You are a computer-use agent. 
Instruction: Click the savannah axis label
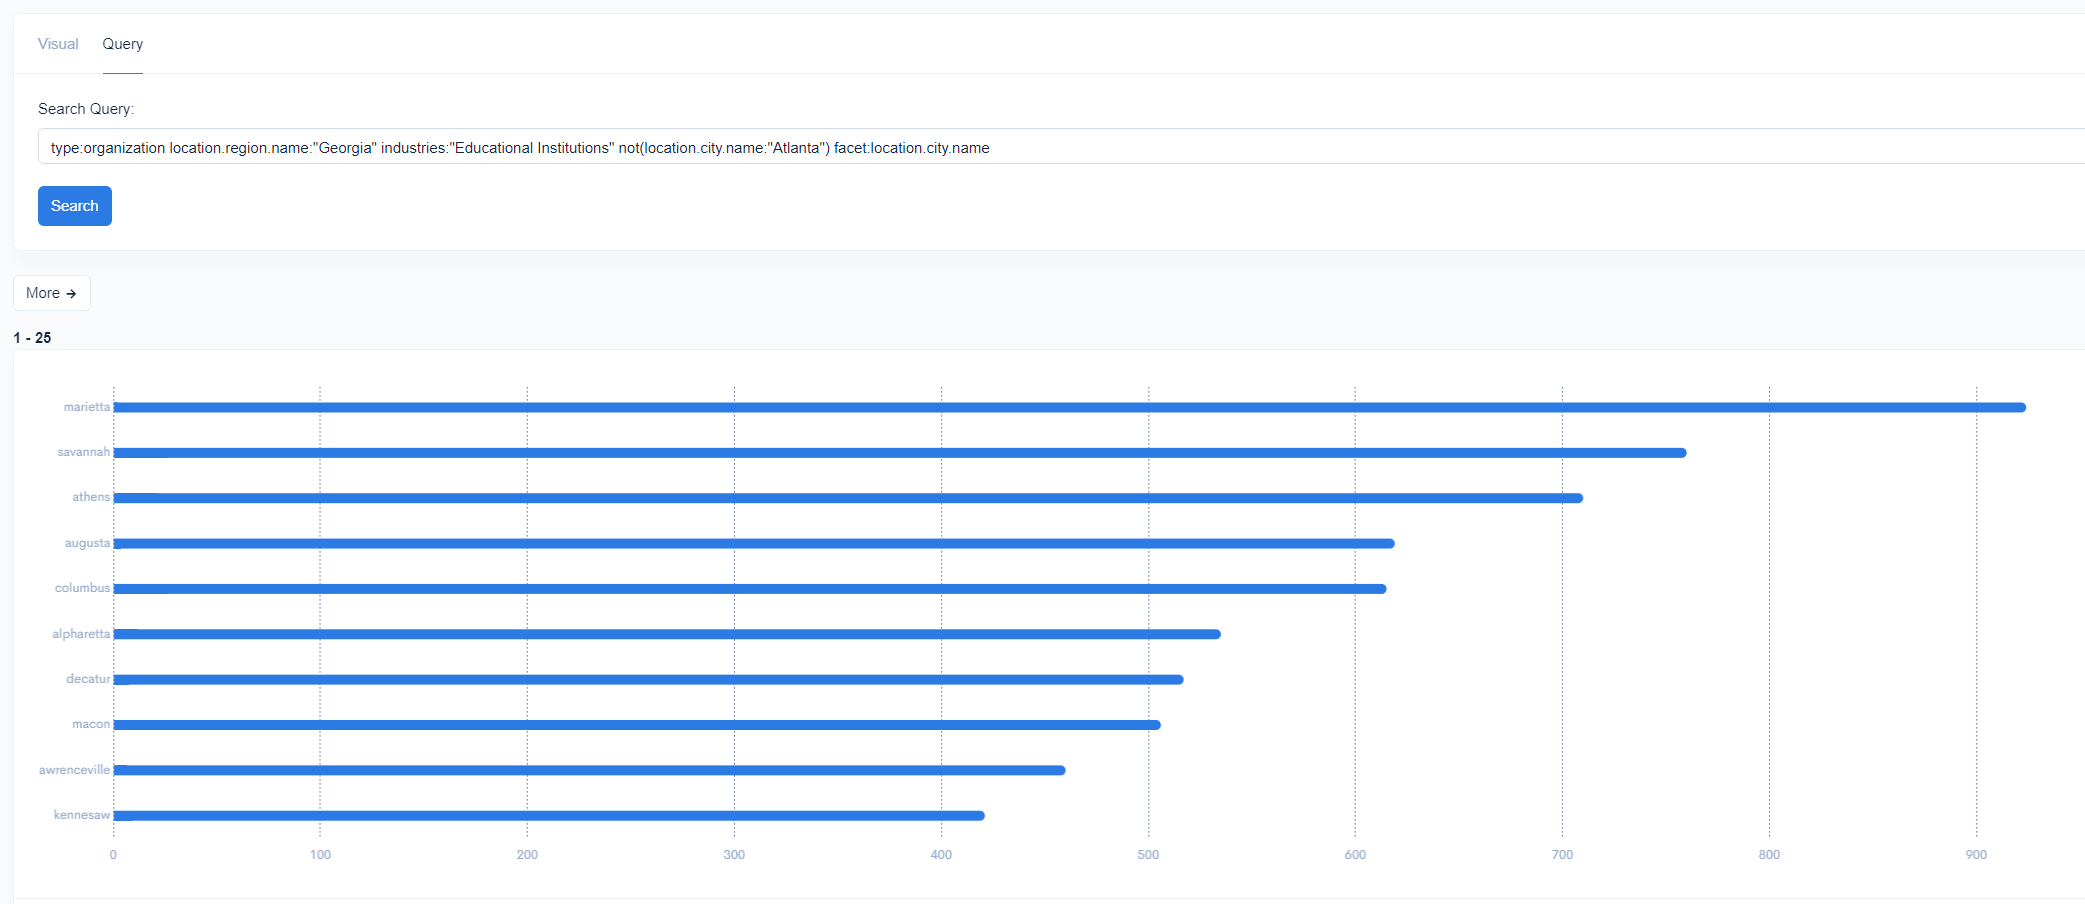pos(84,452)
